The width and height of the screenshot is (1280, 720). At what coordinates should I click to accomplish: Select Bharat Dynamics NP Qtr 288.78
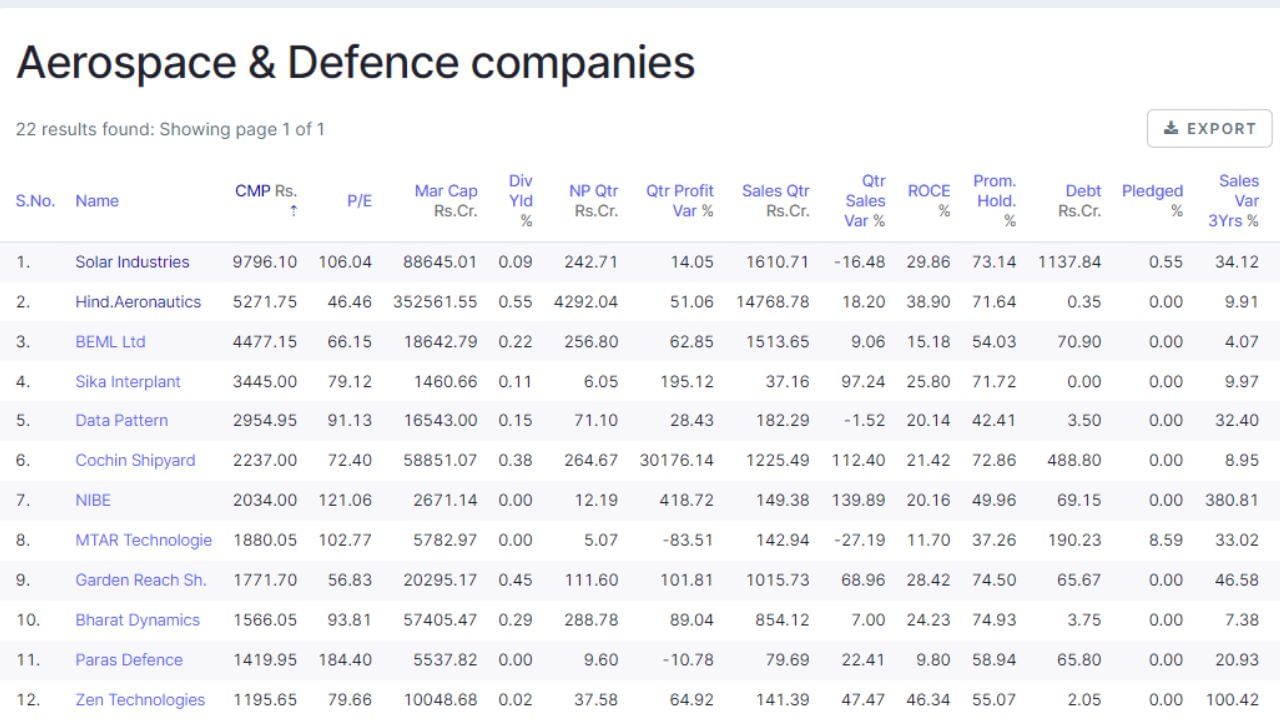pyautogui.click(x=592, y=620)
